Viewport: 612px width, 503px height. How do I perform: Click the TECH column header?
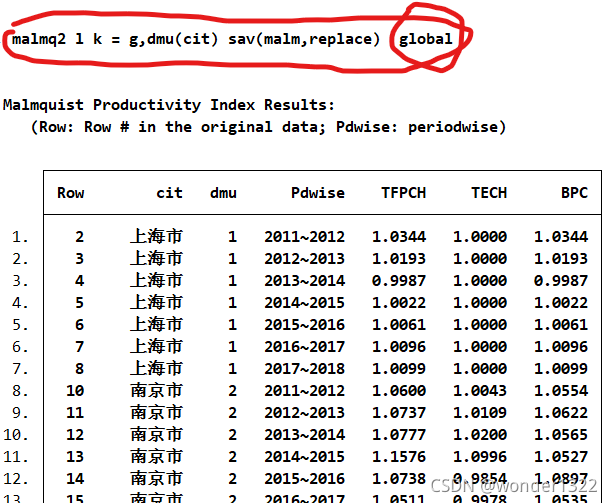tap(489, 193)
